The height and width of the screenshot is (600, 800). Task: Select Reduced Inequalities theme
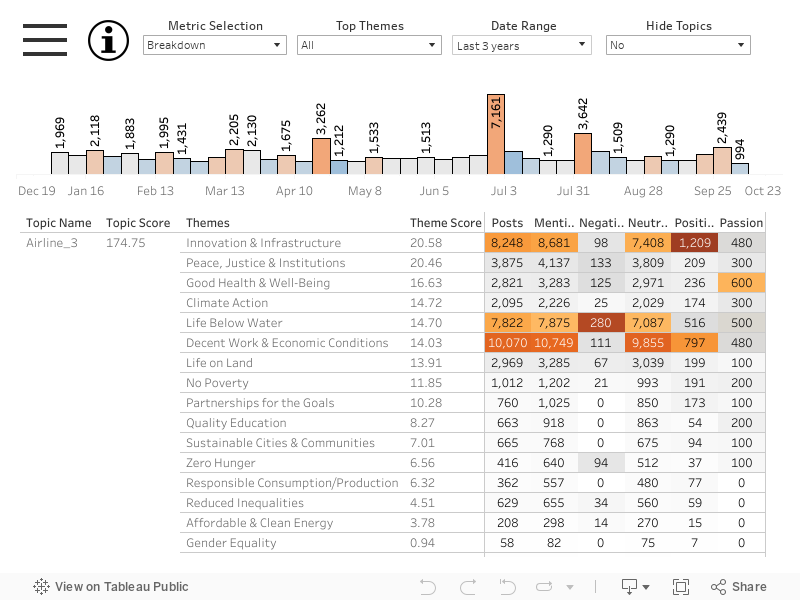click(x=244, y=503)
